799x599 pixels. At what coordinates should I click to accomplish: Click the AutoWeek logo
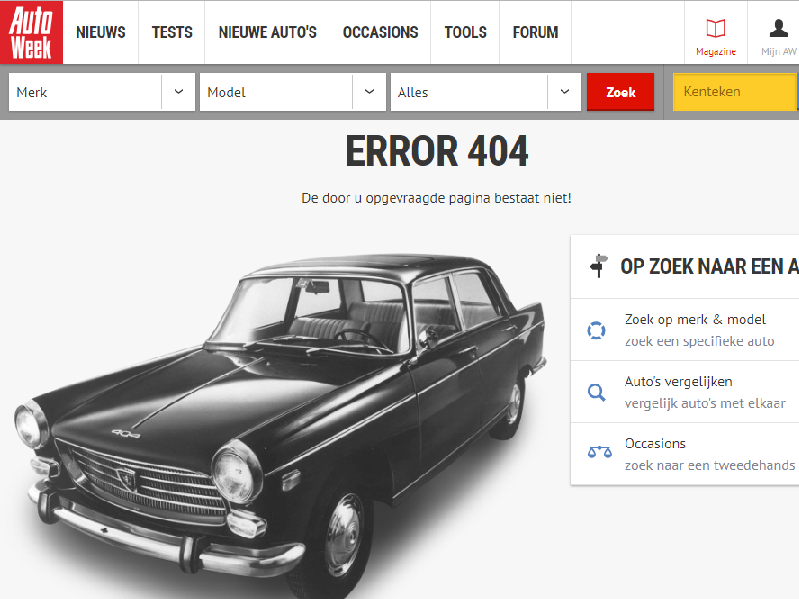pyautogui.click(x=32, y=33)
